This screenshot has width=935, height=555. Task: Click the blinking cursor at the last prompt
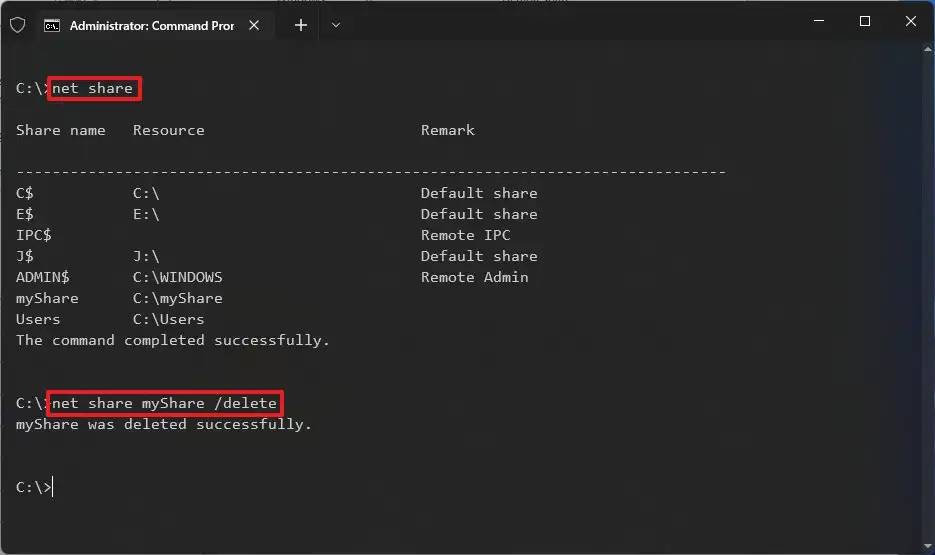tap(53, 487)
